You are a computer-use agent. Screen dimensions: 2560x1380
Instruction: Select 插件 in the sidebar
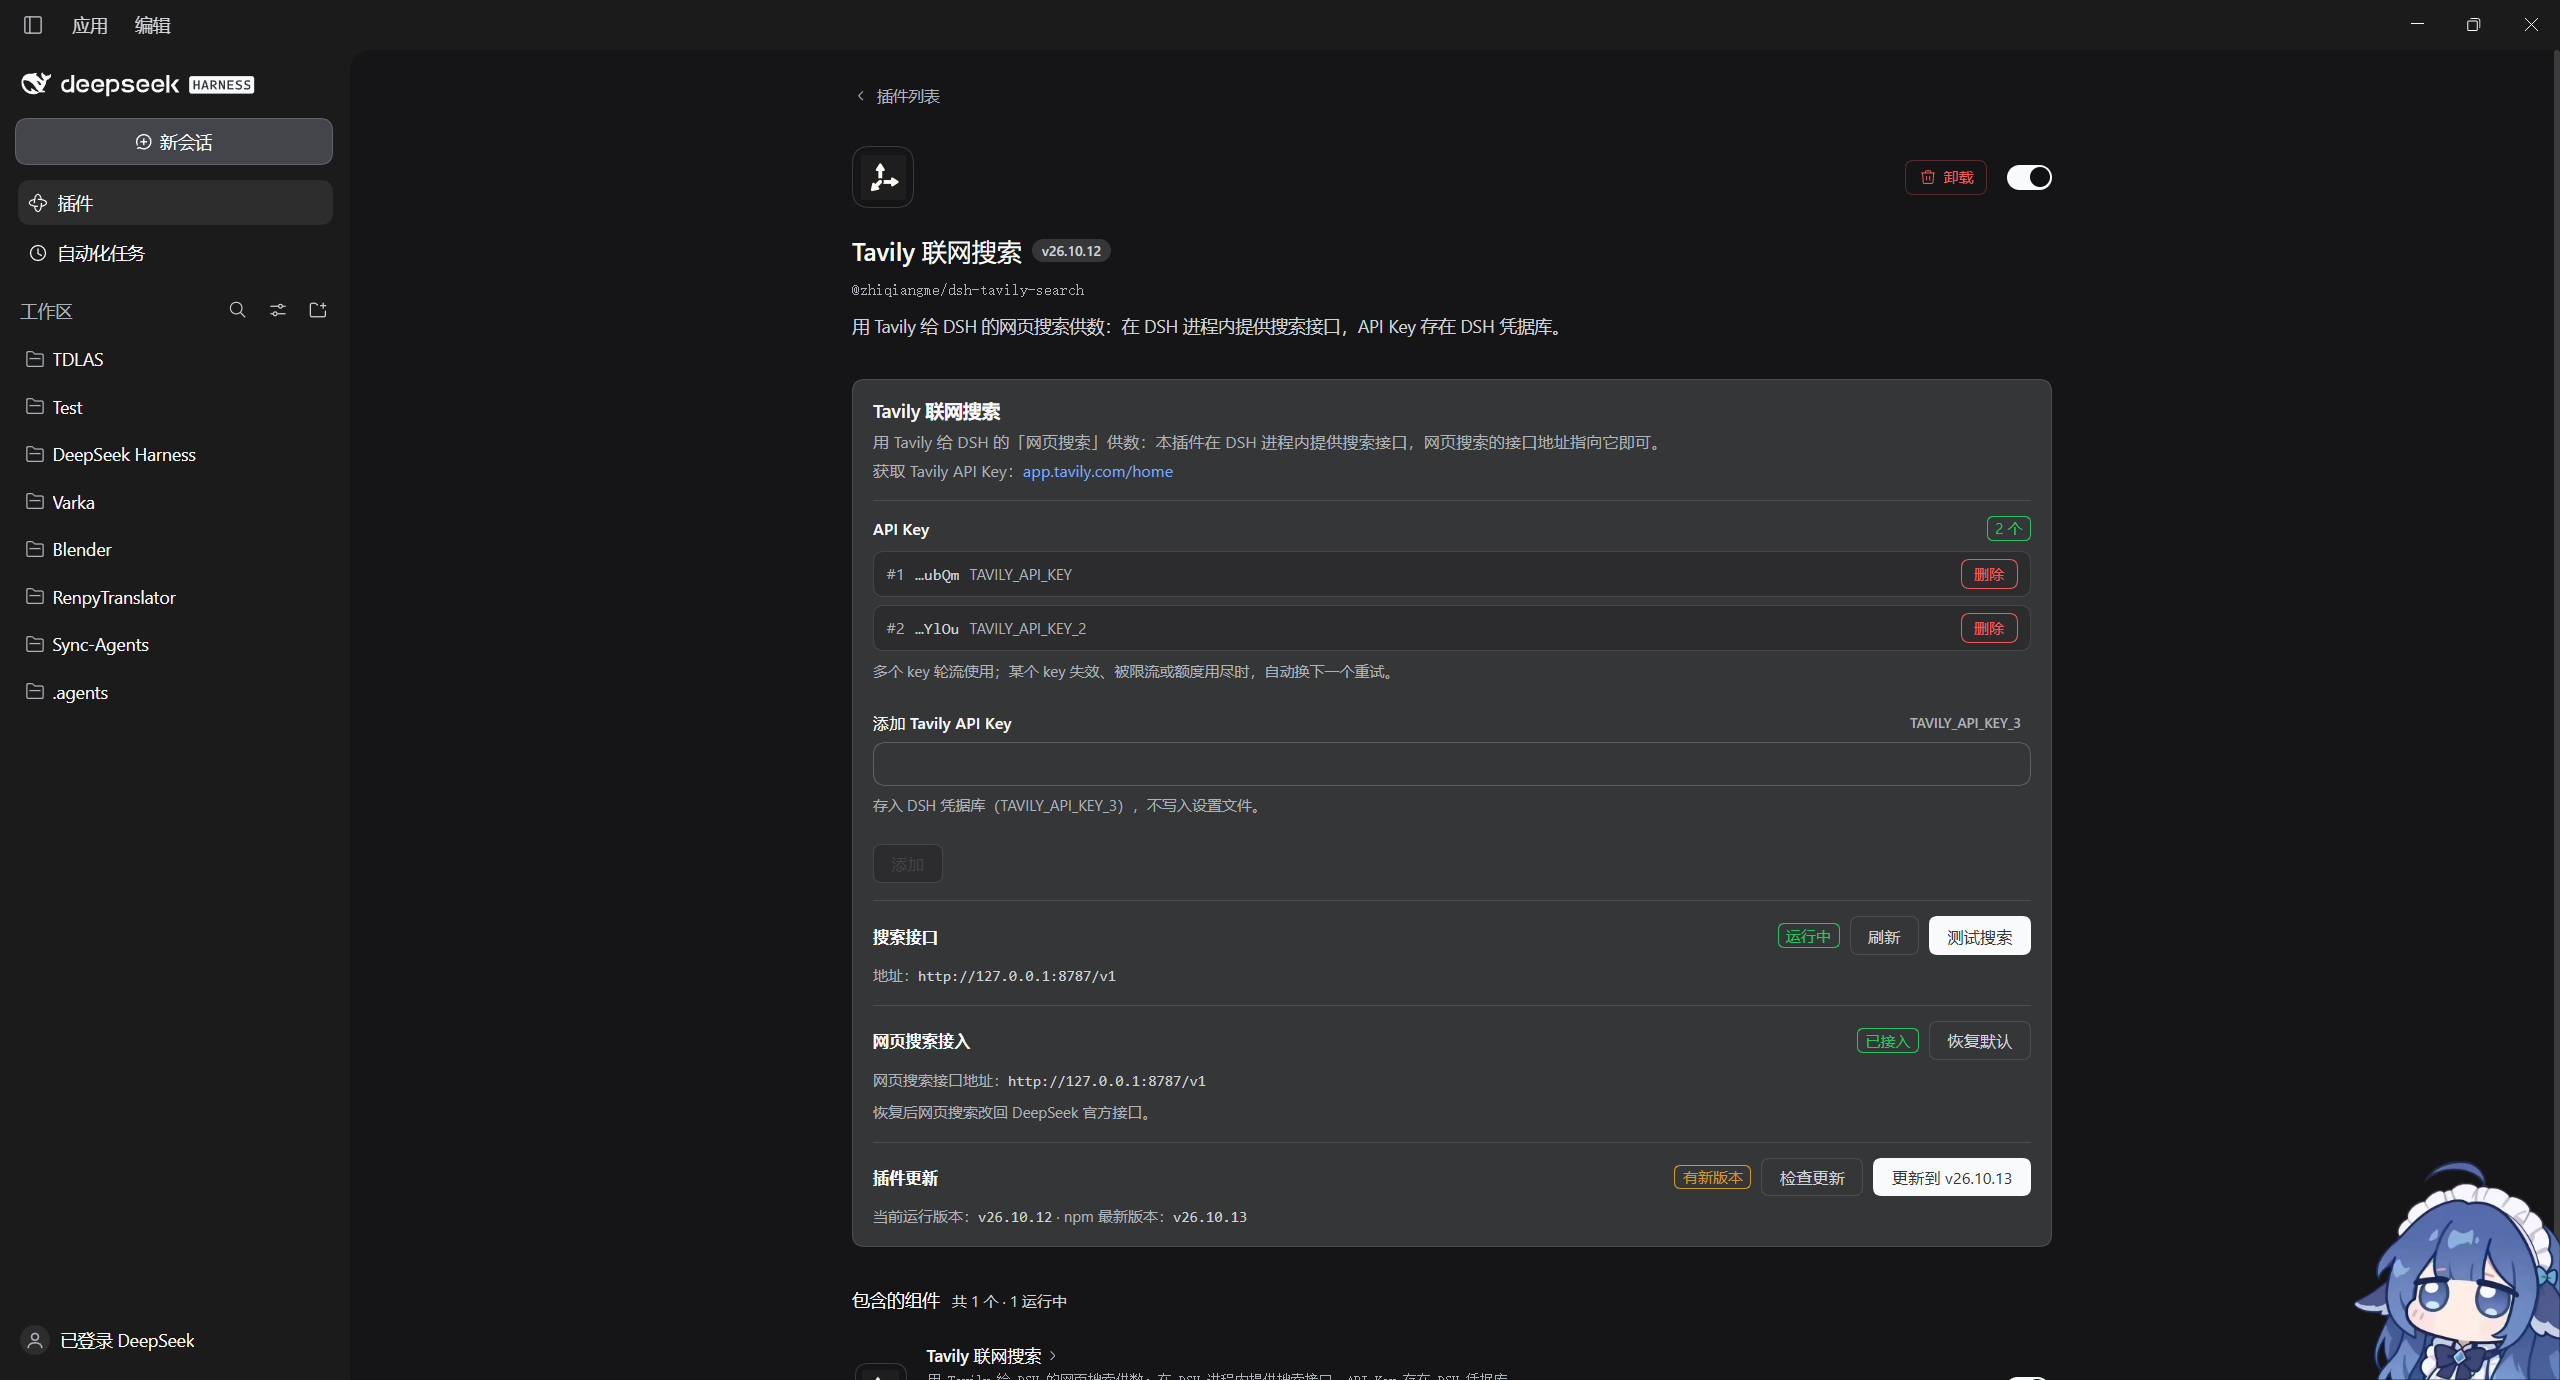[175, 203]
